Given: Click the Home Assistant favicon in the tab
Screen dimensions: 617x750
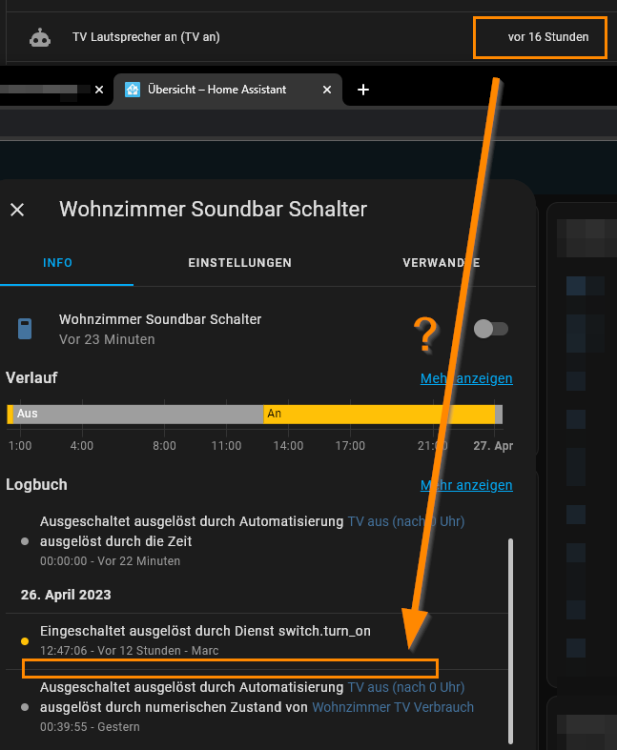Looking at the screenshot, I should click(x=132, y=89).
